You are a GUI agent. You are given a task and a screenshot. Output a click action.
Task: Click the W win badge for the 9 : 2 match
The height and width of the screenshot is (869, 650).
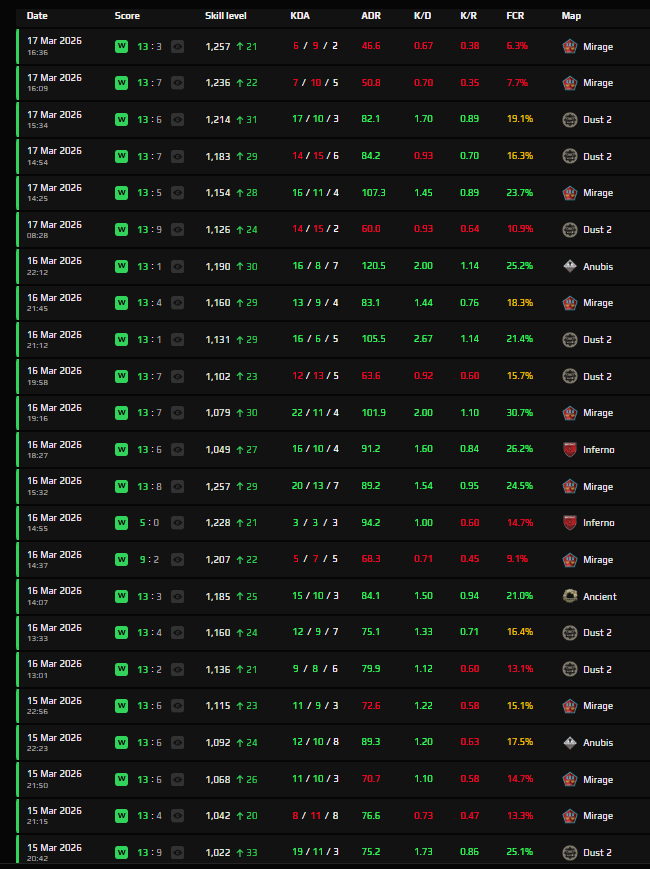[x=121, y=559]
